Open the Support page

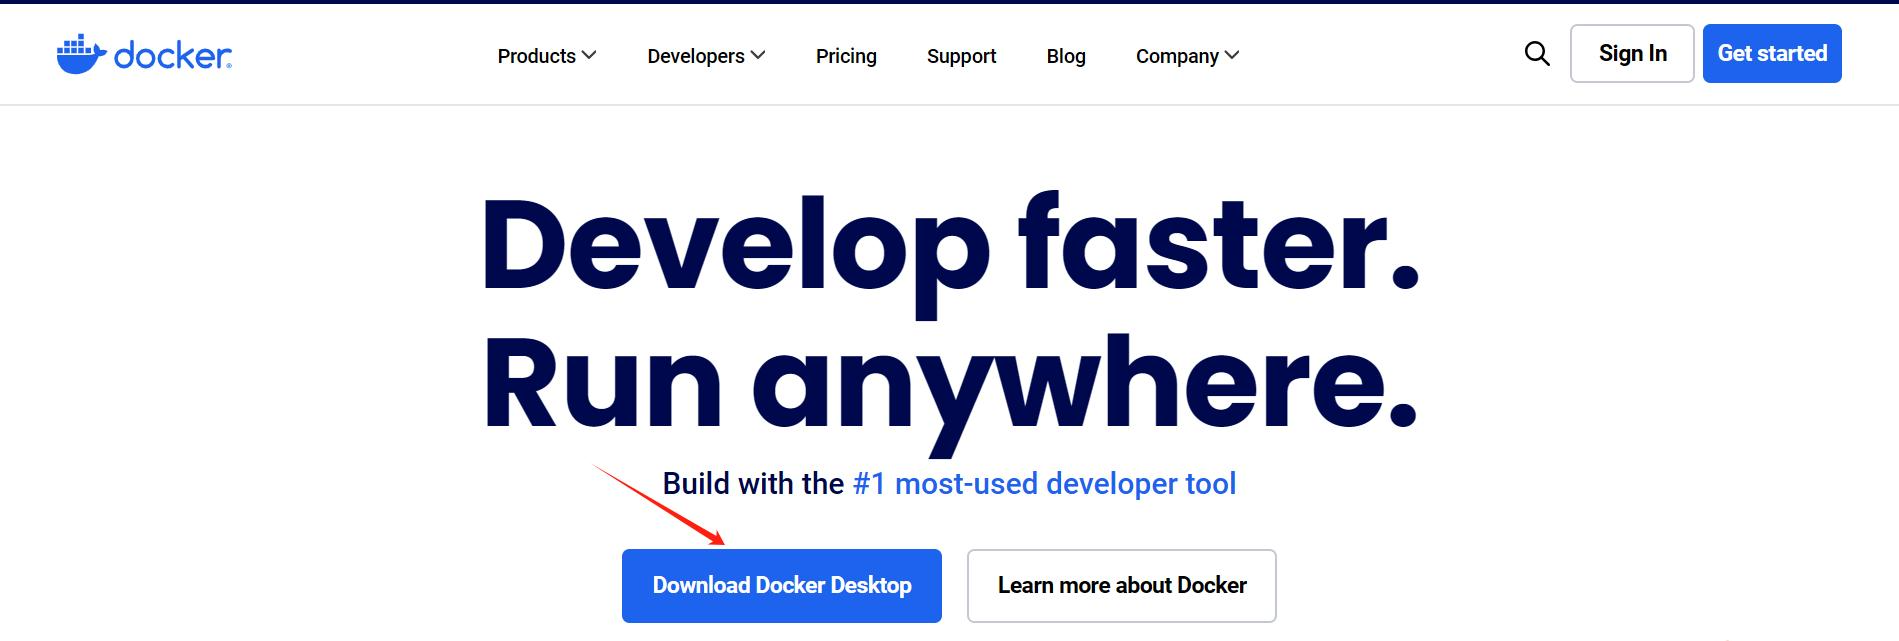(x=961, y=56)
